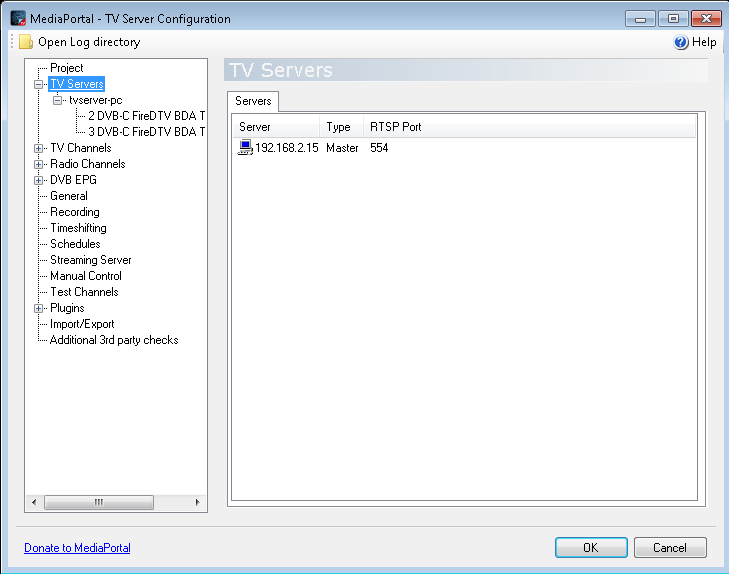Click the MediaPortal app icon in title bar
The image size is (729, 574).
click(x=18, y=19)
